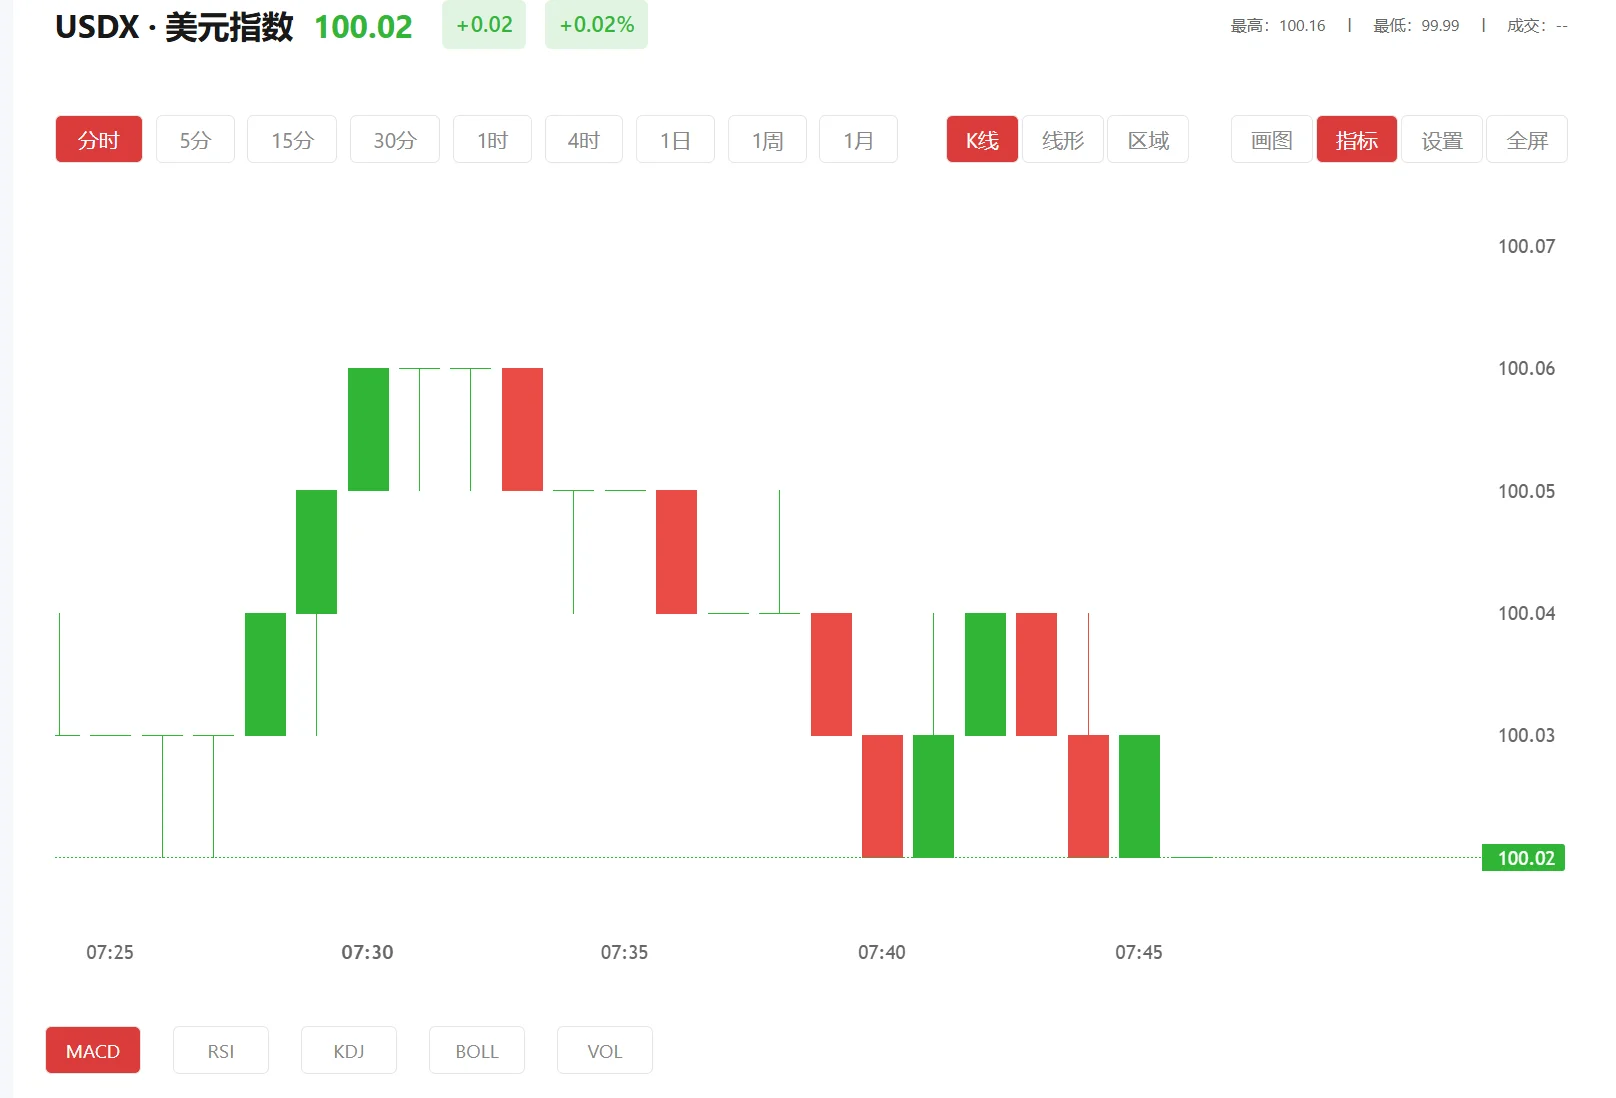Switch chart style to 区域 area mode
1616x1098 pixels.
click(x=1147, y=139)
